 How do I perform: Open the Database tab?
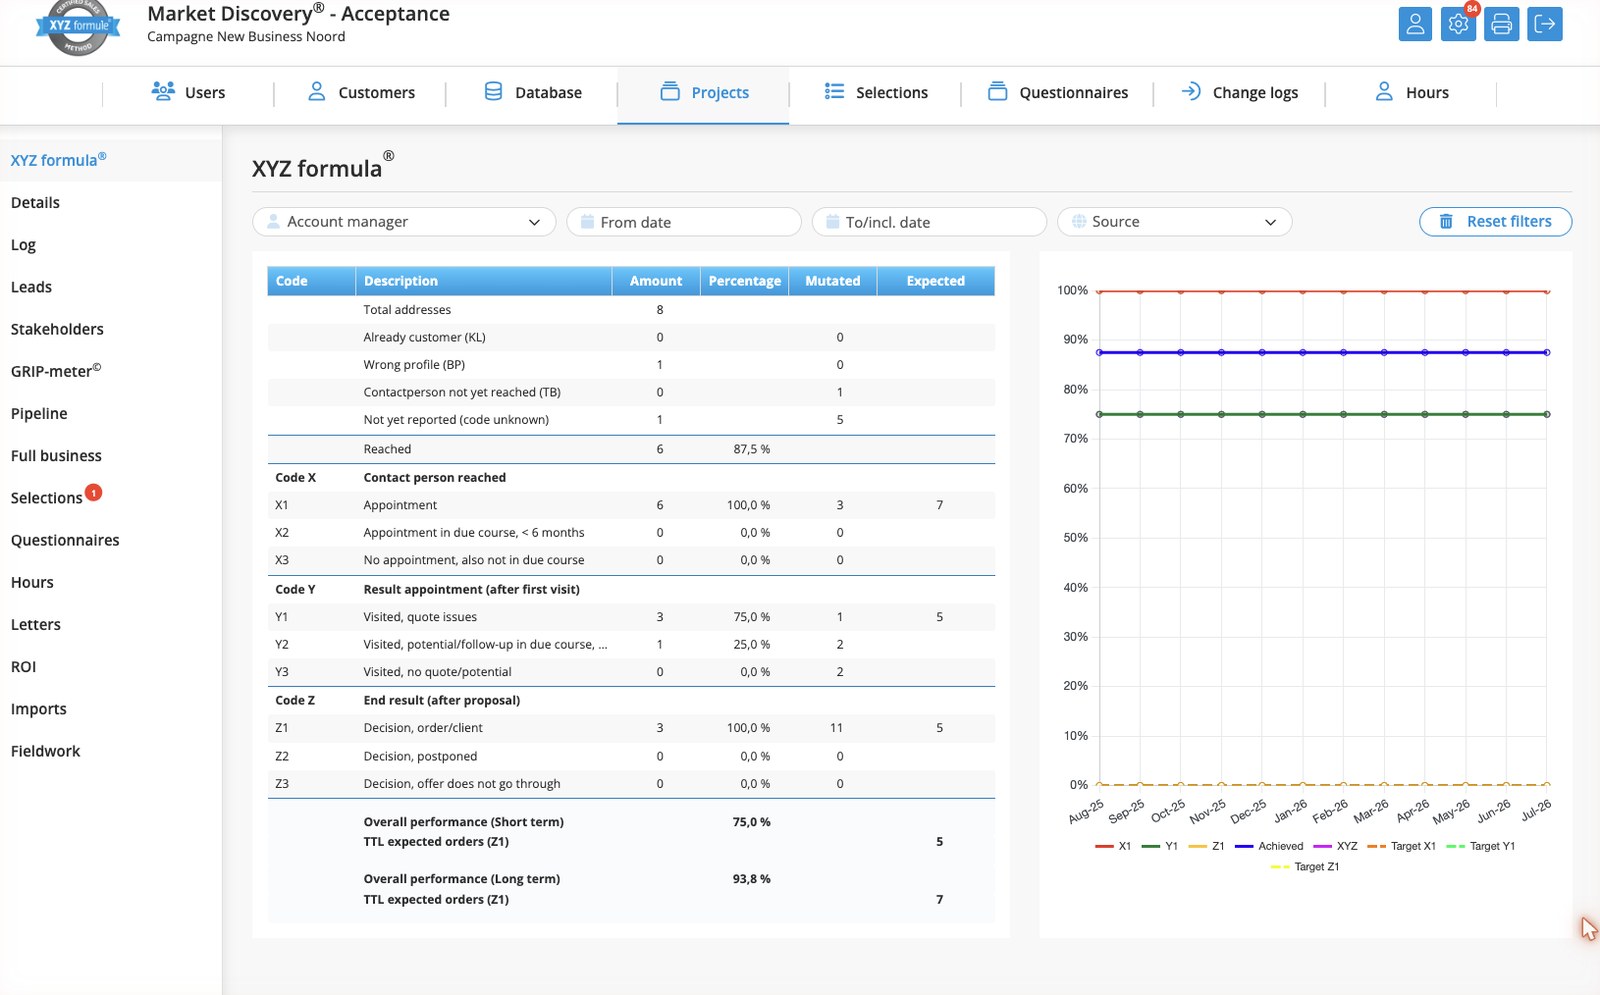point(532,92)
